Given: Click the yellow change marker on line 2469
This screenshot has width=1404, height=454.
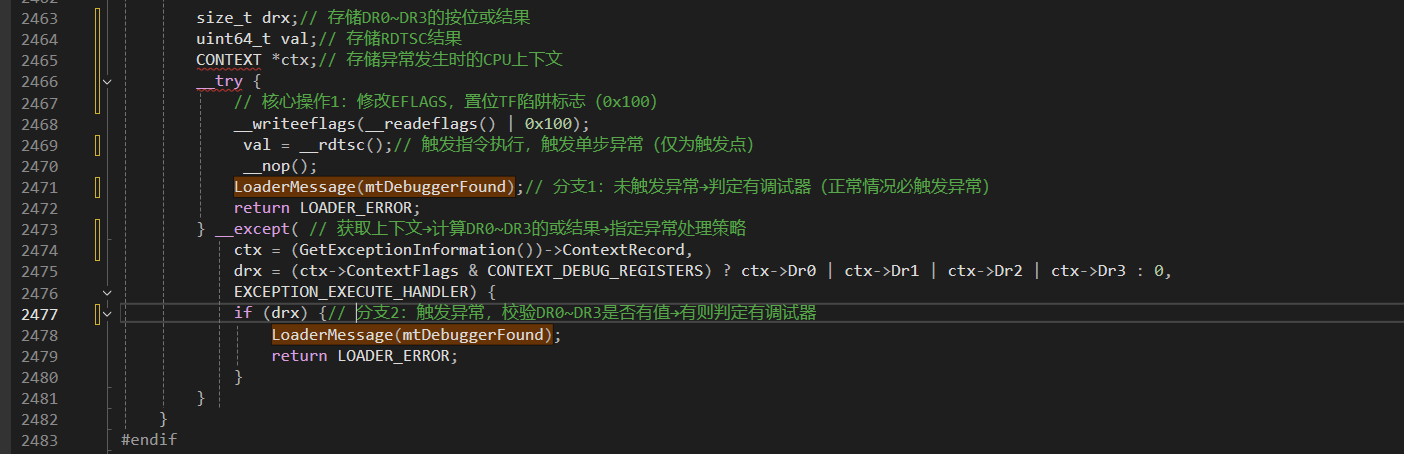Looking at the screenshot, I should (98, 145).
